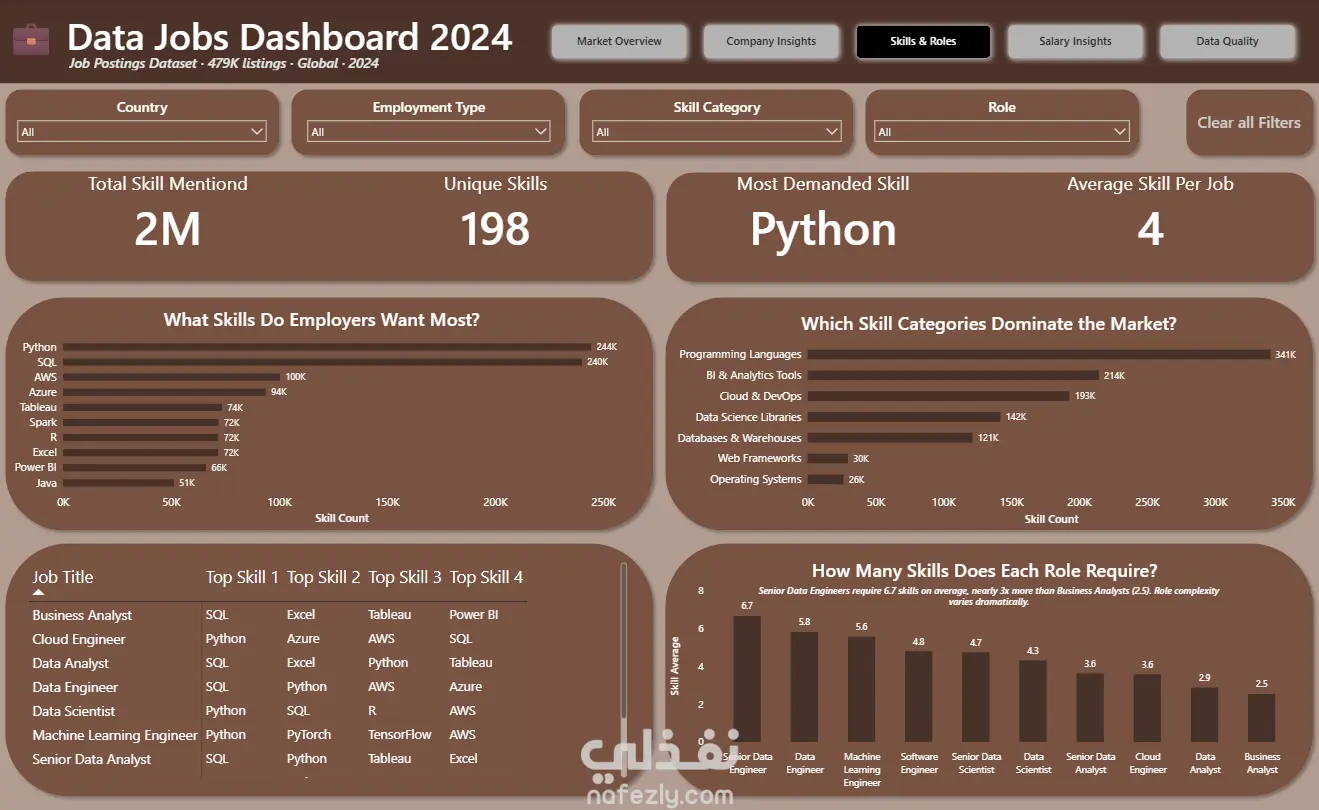The width and height of the screenshot is (1319, 810).
Task: Click the Cloud Engineer column in role chart
Action: click(1147, 708)
